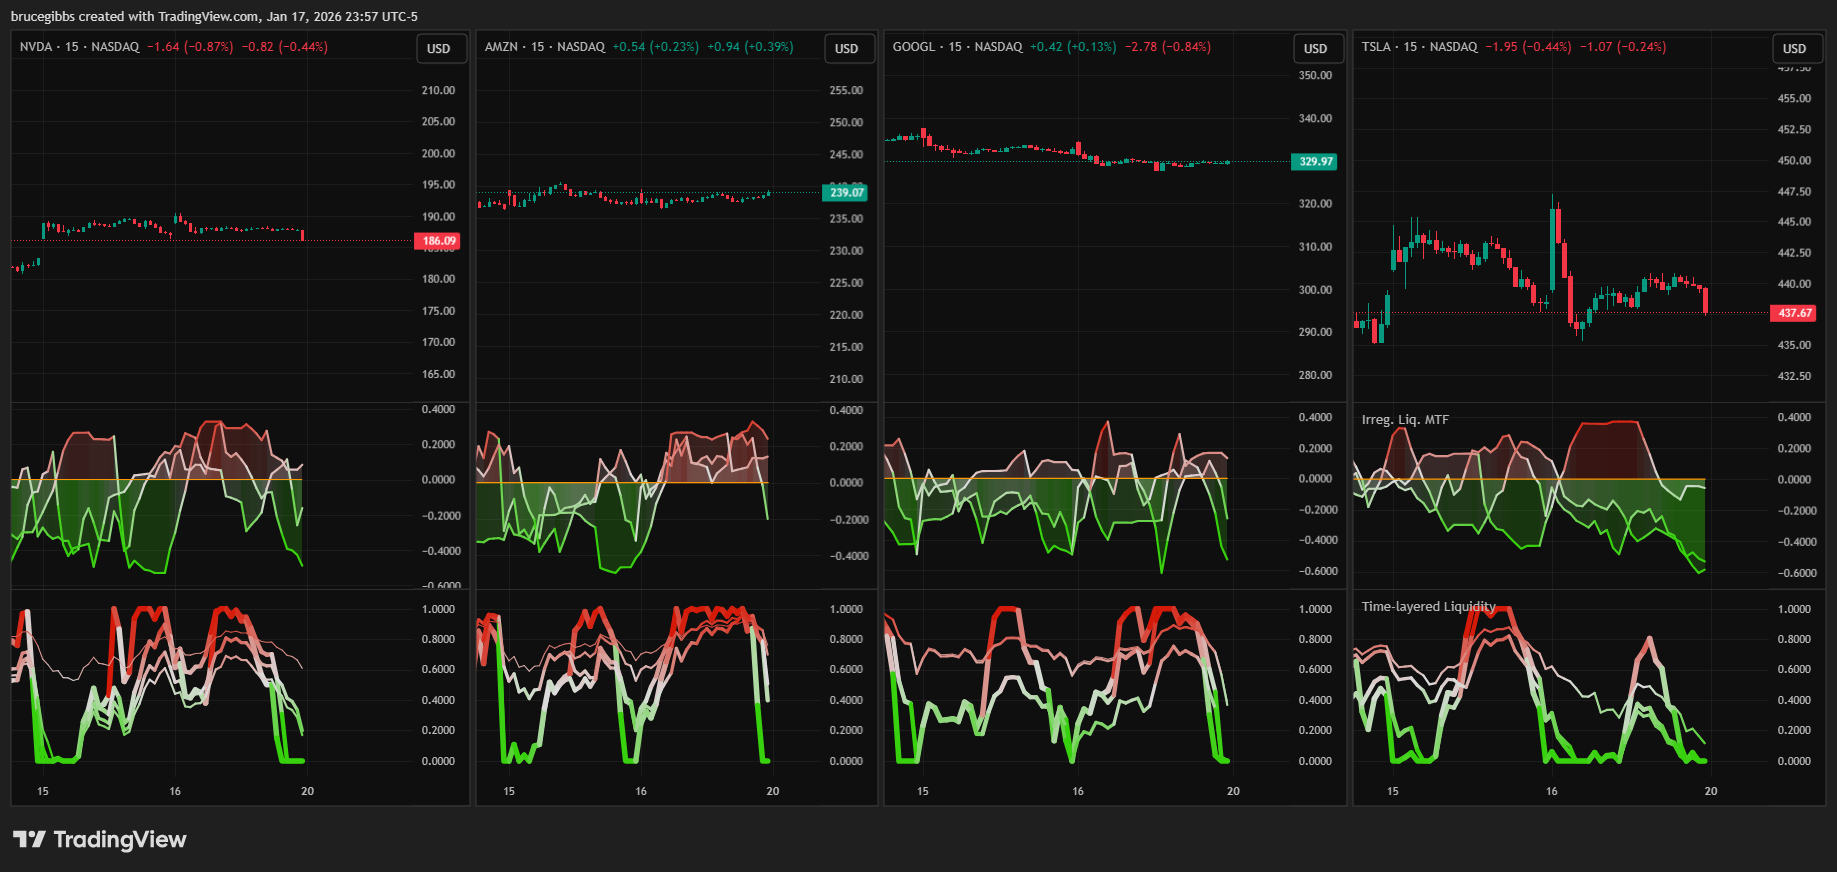Click the red 186.09 NVDA price tag
The image size is (1837, 872).
click(438, 241)
